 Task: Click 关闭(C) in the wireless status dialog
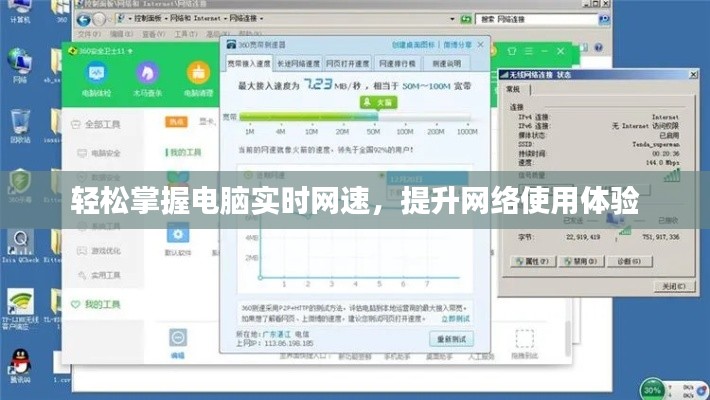pos(674,286)
